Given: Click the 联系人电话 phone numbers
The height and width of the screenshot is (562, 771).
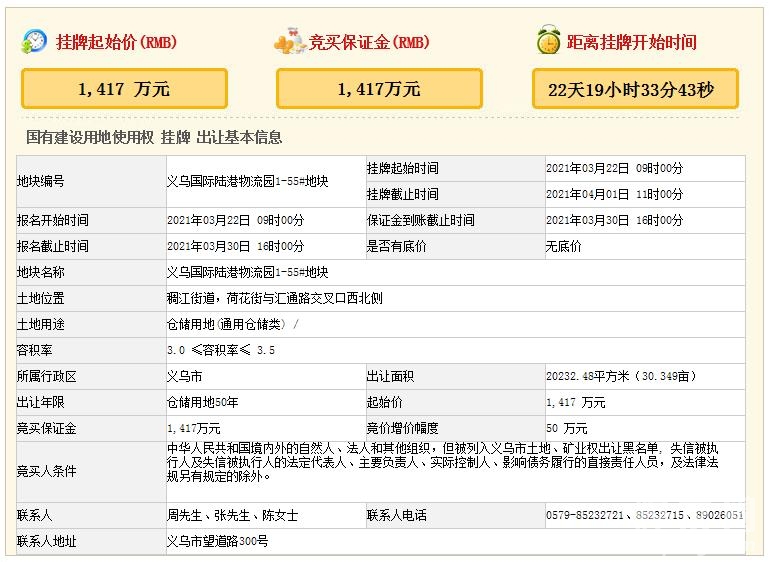Looking at the screenshot, I should click(644, 515).
